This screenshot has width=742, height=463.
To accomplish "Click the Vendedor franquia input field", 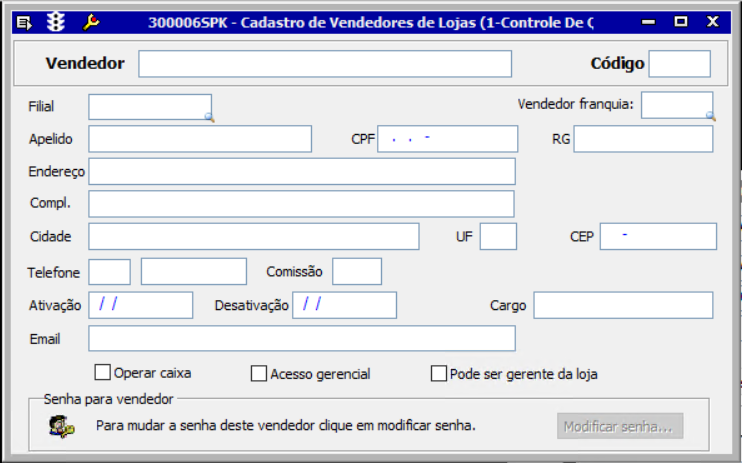I will (x=677, y=105).
